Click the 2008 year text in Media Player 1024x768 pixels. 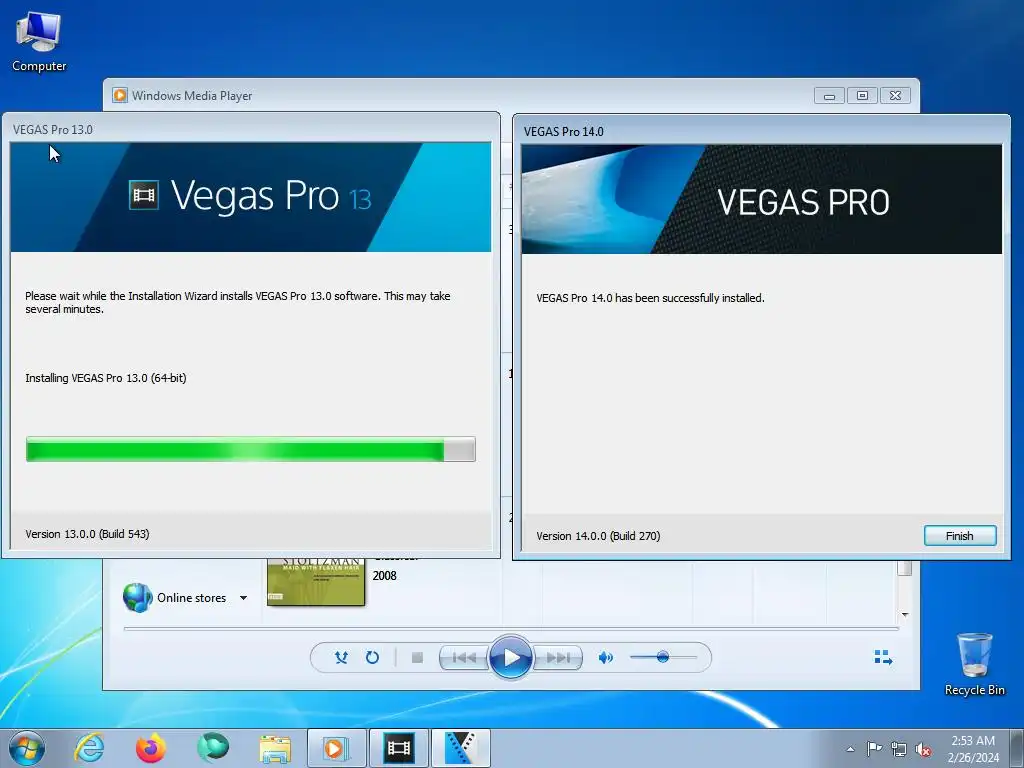click(x=385, y=575)
